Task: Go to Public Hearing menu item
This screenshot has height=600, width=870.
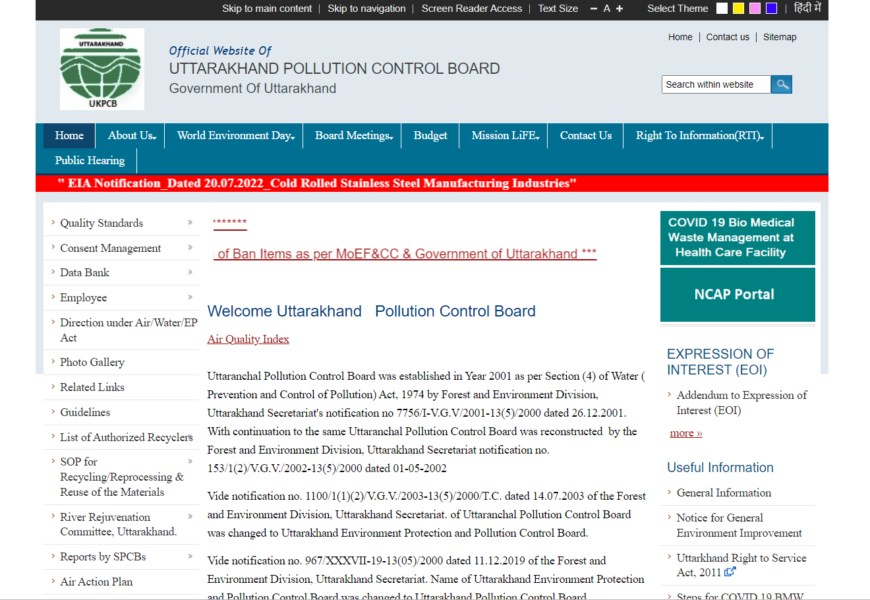Action: 90,161
